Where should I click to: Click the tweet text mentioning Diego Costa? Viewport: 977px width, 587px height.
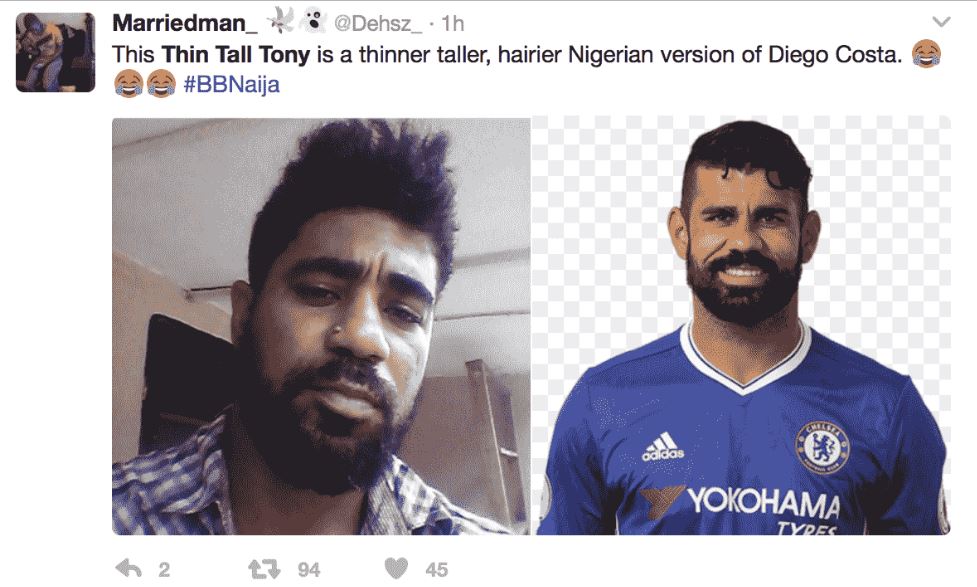click(x=600, y=53)
